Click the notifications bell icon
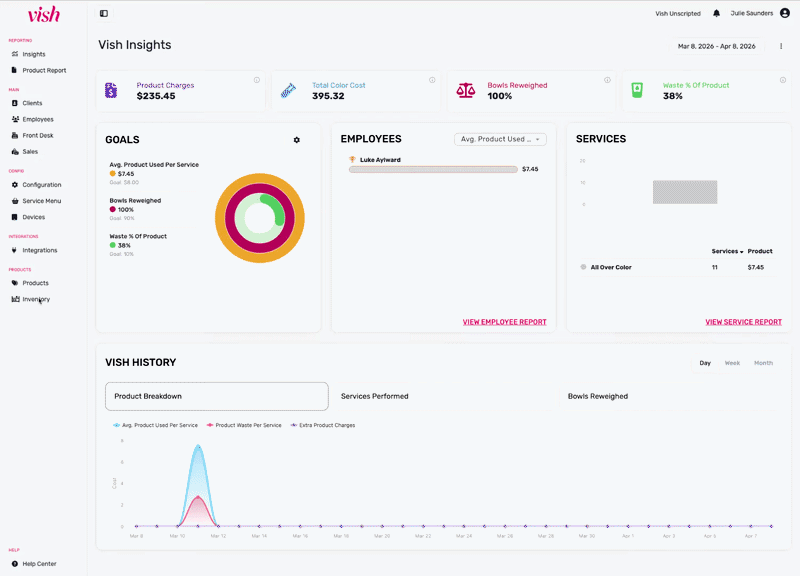 pos(716,14)
